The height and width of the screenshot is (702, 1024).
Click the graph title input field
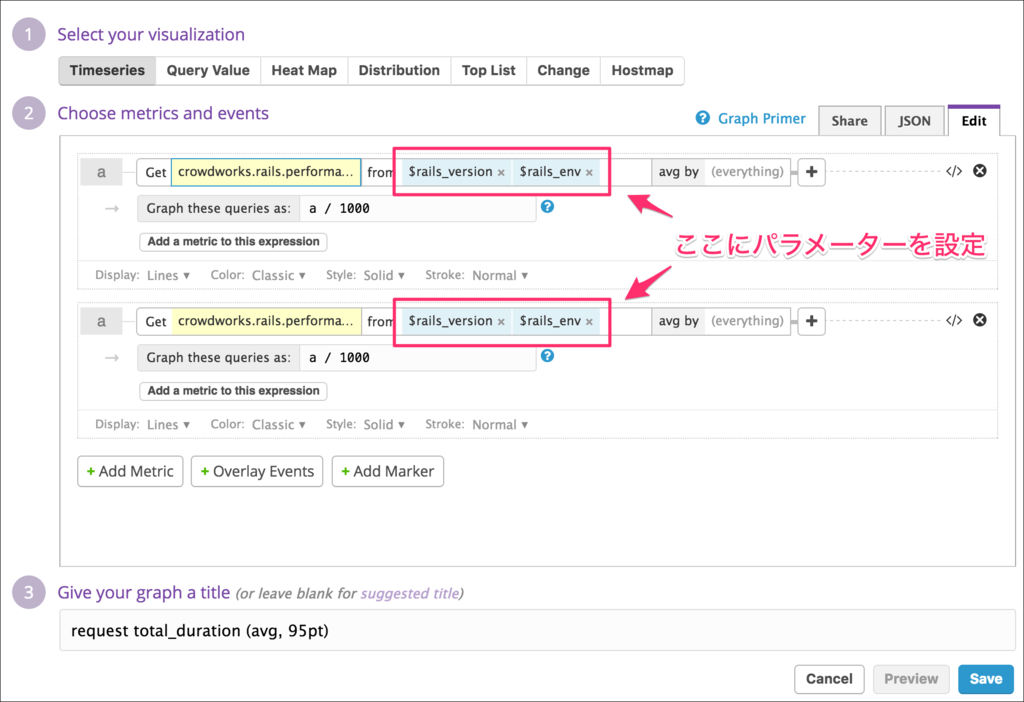point(537,631)
